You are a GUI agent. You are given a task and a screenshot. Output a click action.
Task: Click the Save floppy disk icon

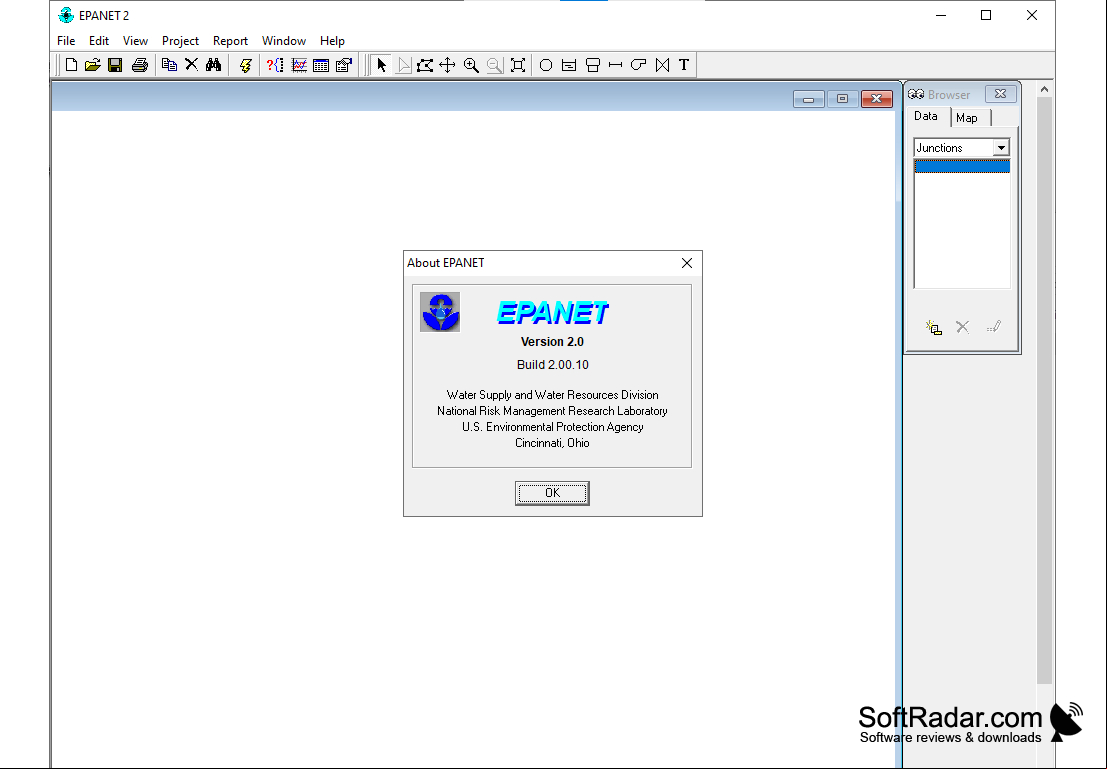(115, 65)
